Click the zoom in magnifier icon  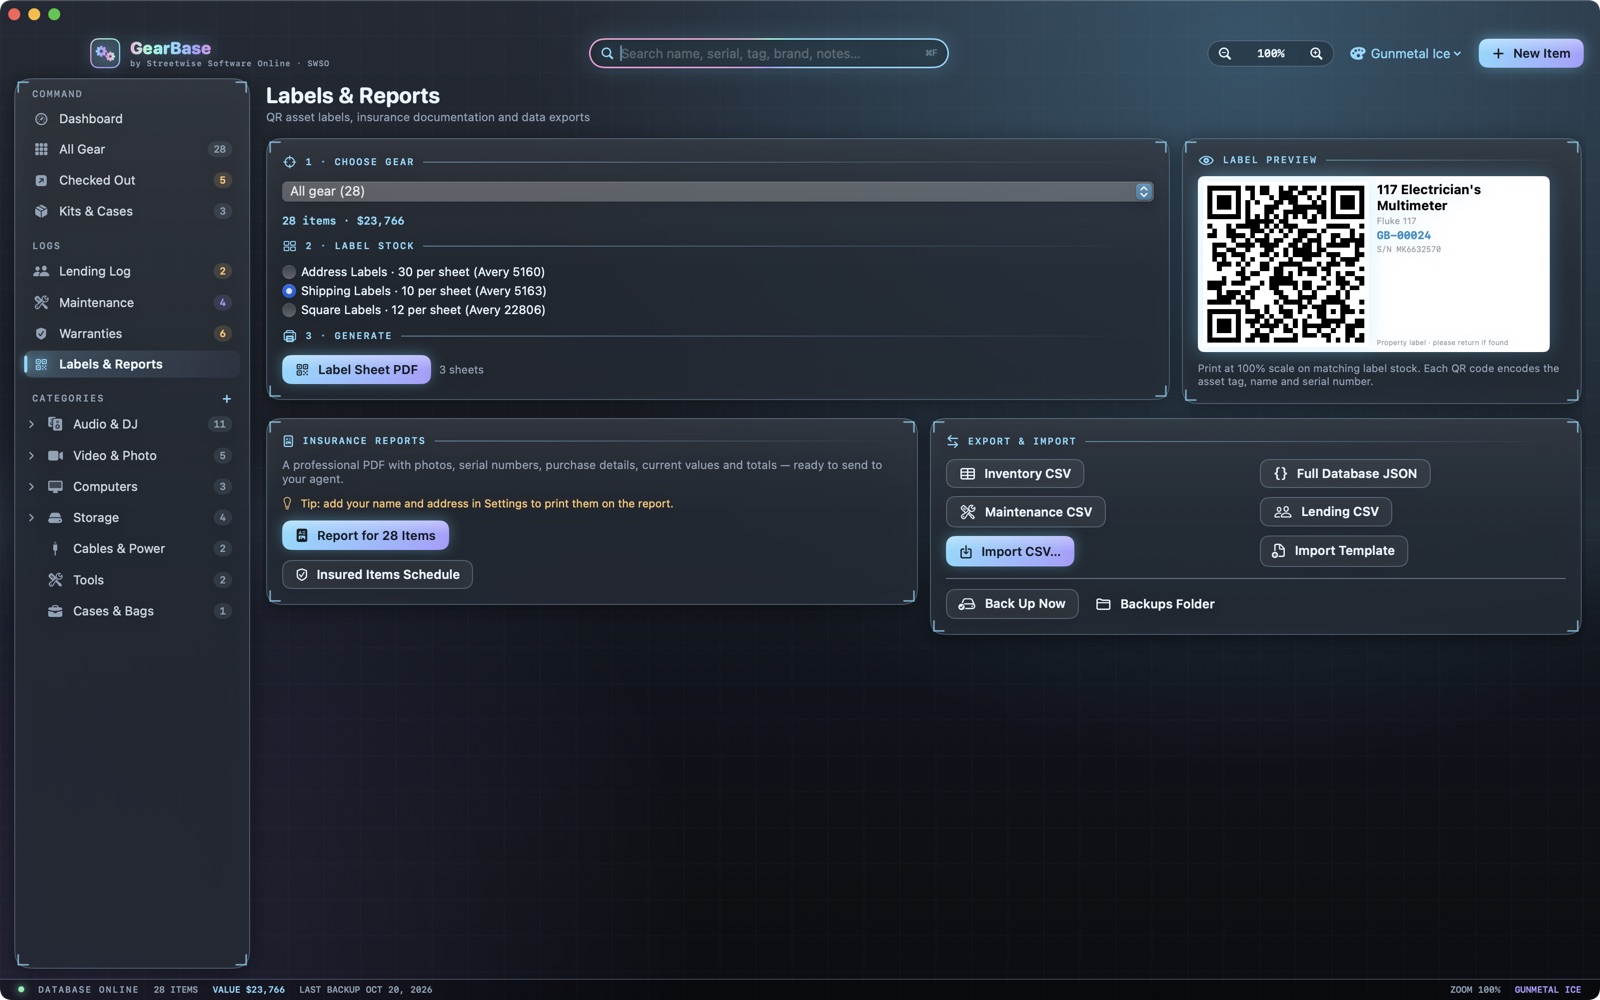(x=1316, y=54)
